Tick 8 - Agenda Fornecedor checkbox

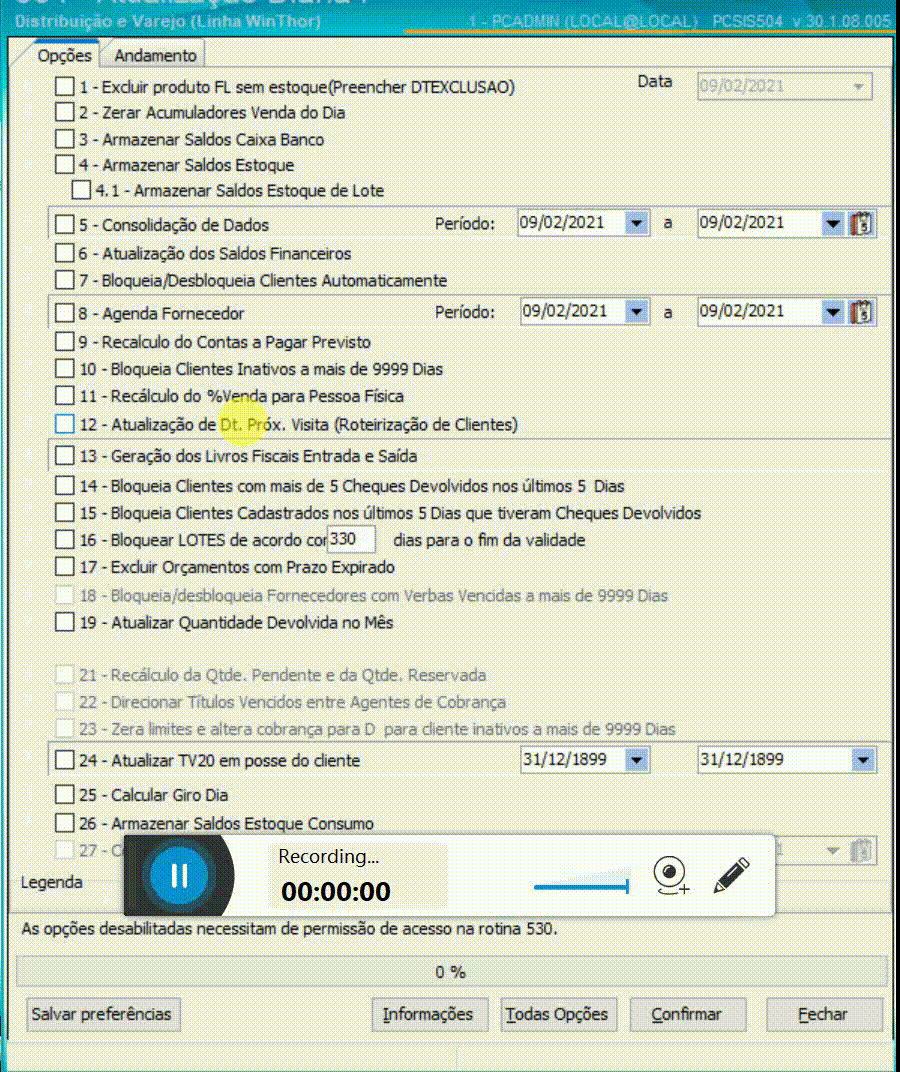[64, 313]
